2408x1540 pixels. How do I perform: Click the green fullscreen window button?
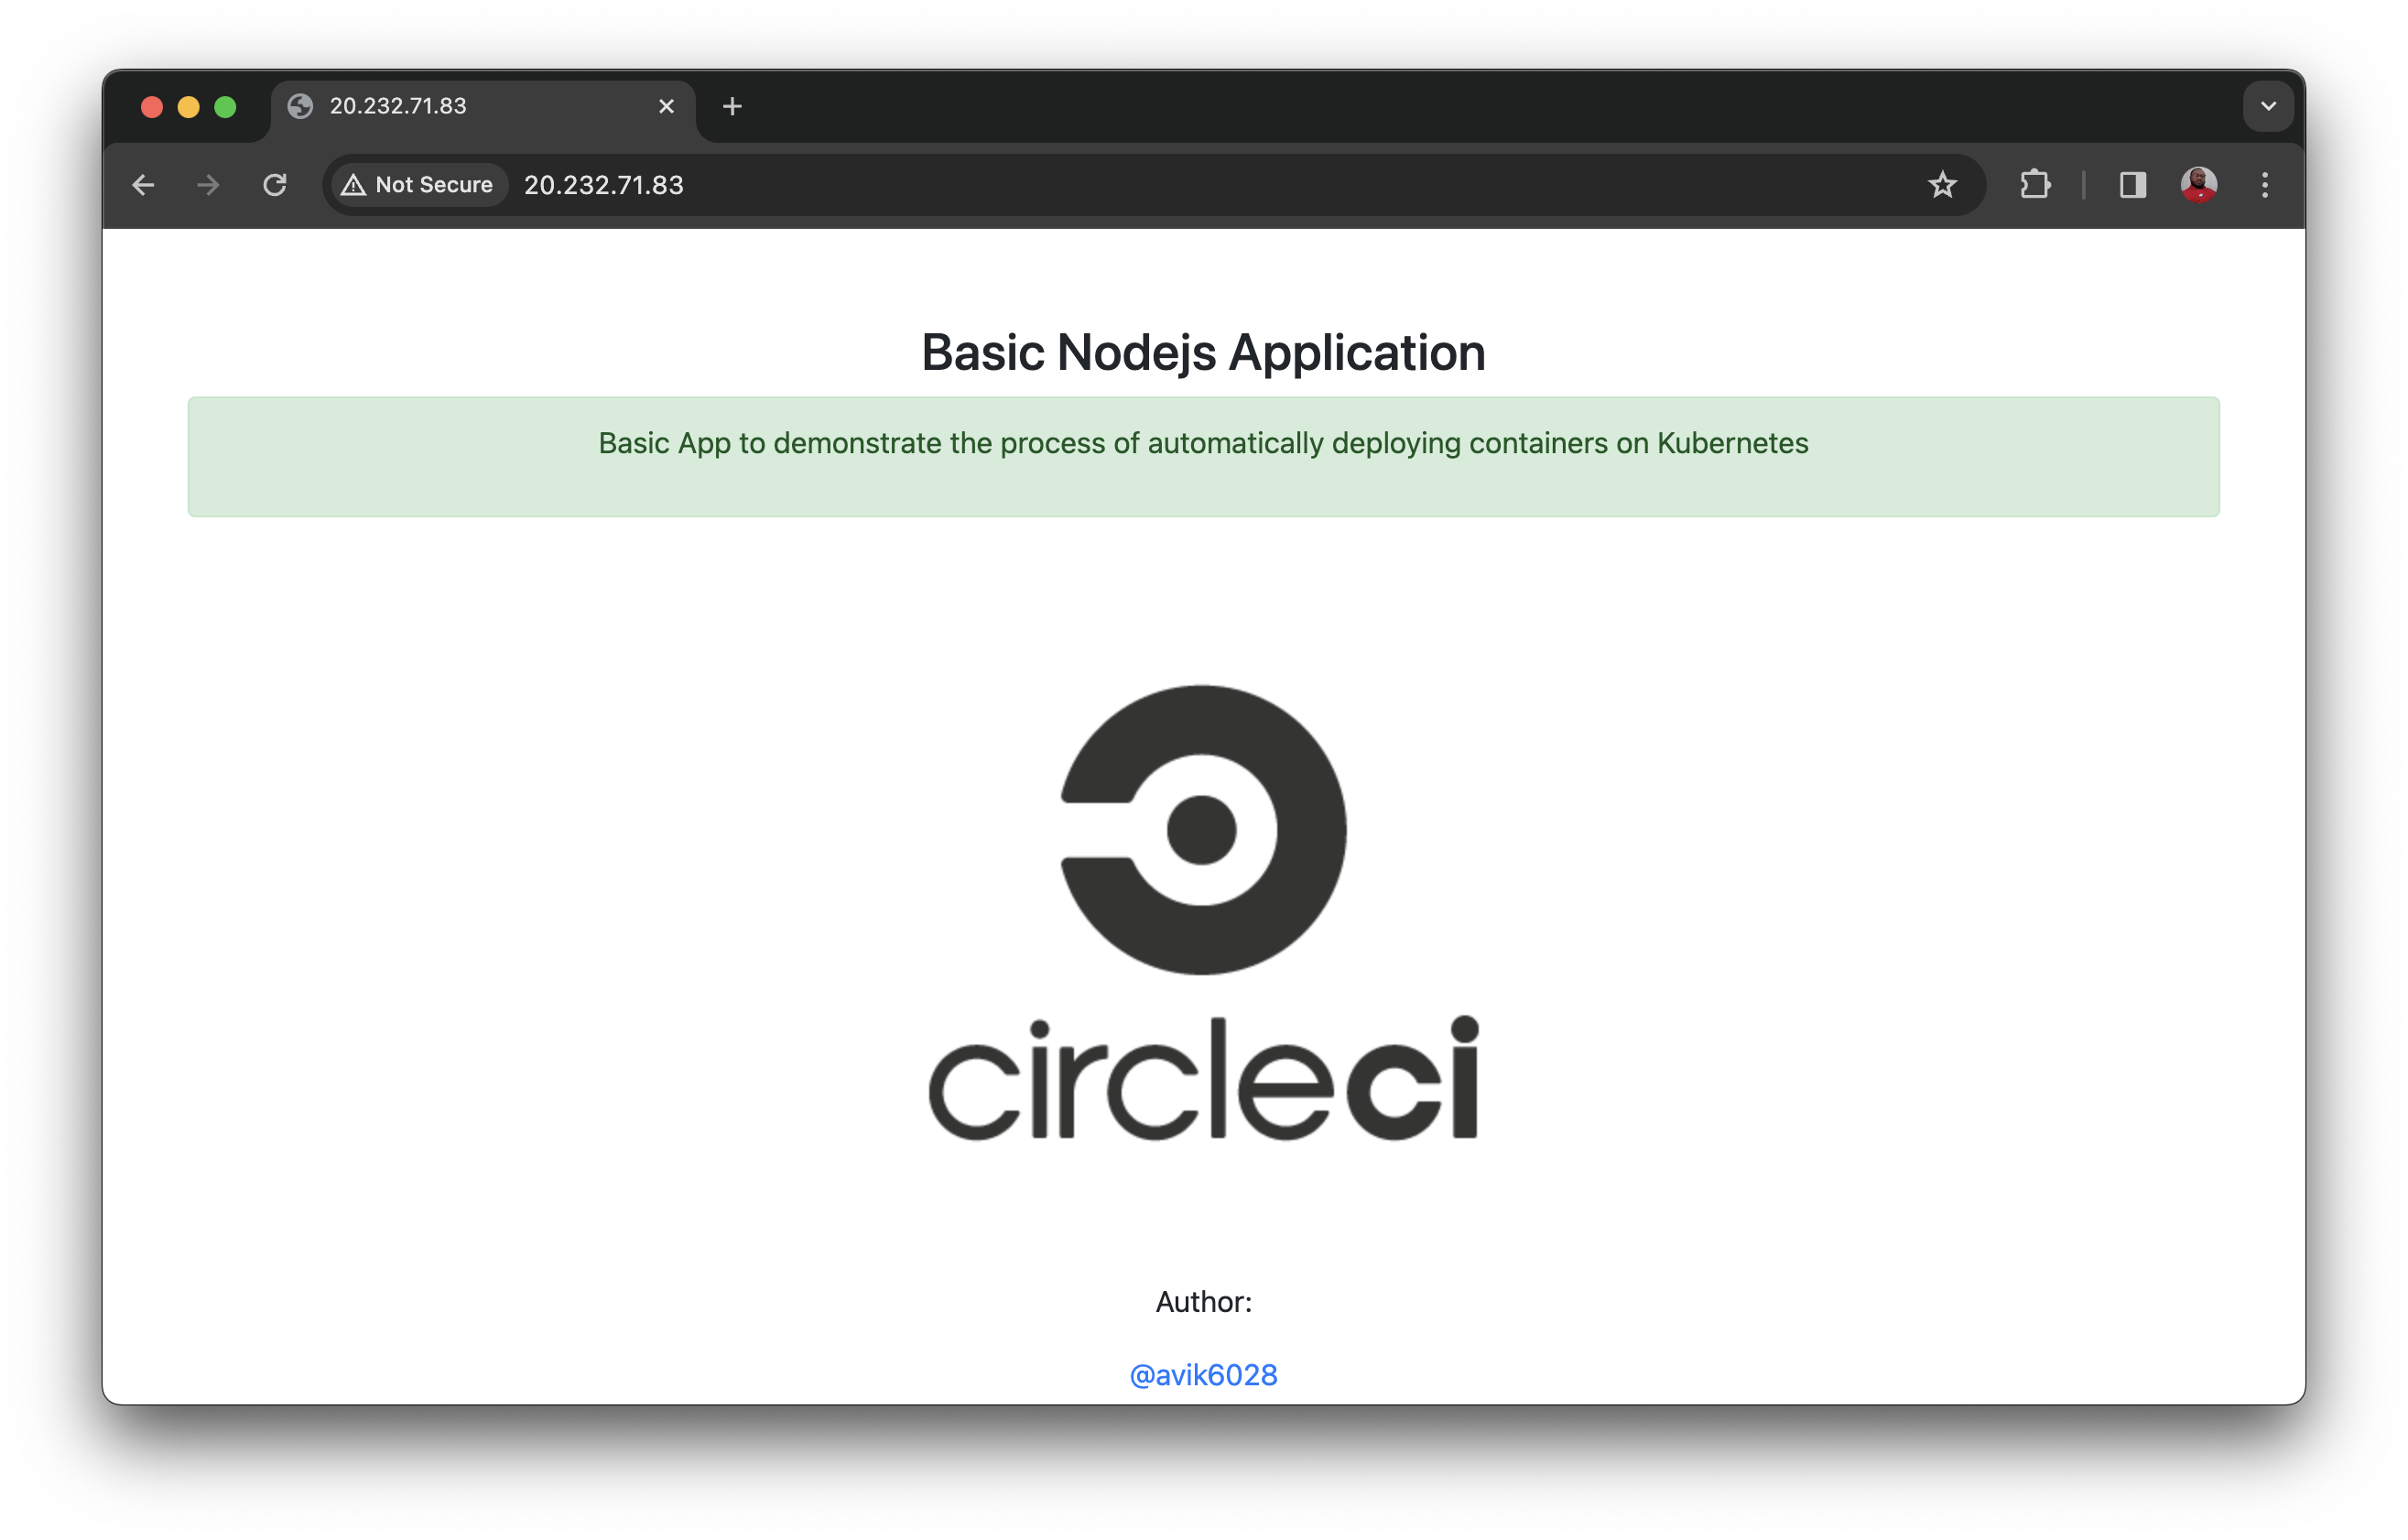tap(225, 107)
